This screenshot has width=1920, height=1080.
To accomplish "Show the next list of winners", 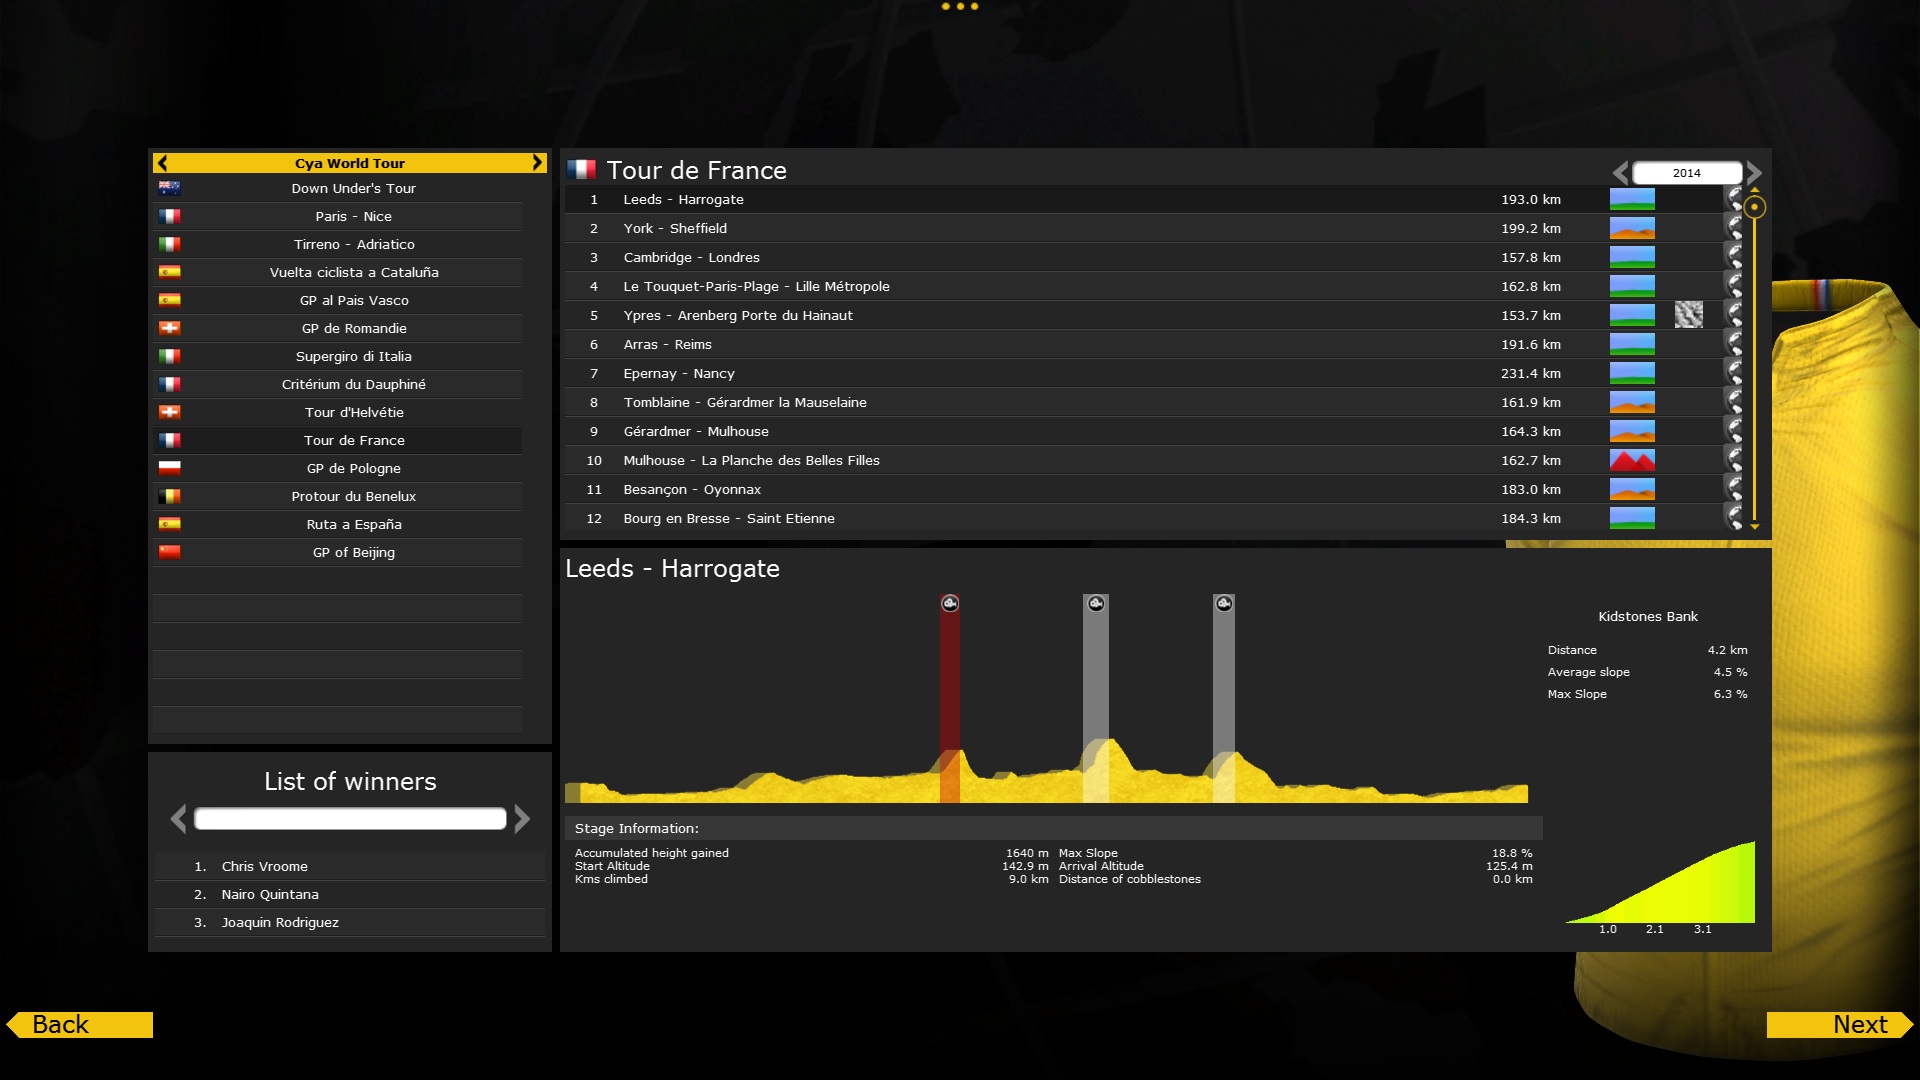I will (x=522, y=819).
